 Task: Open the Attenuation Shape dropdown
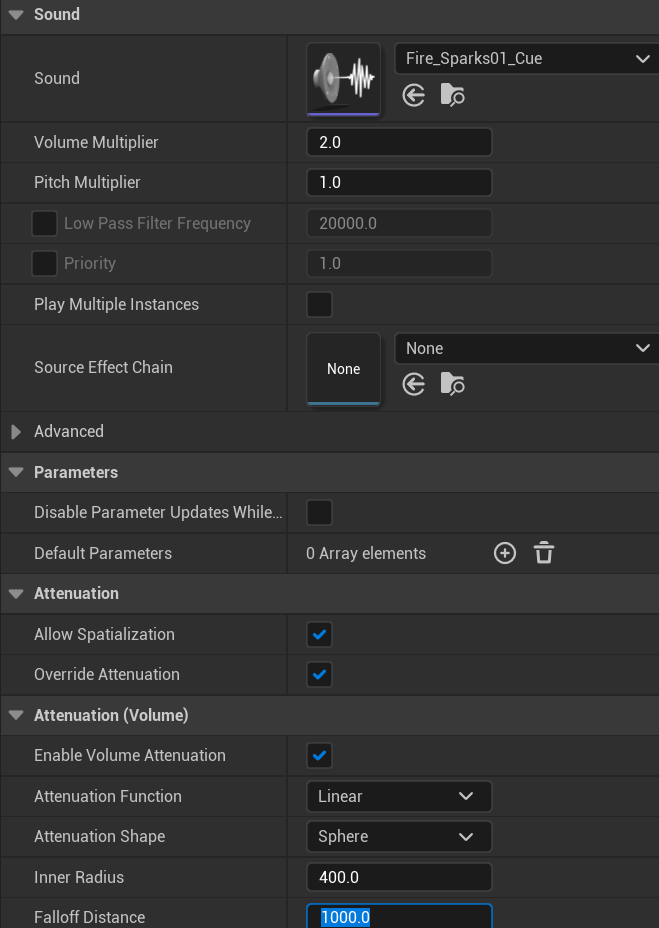pyautogui.click(x=398, y=836)
